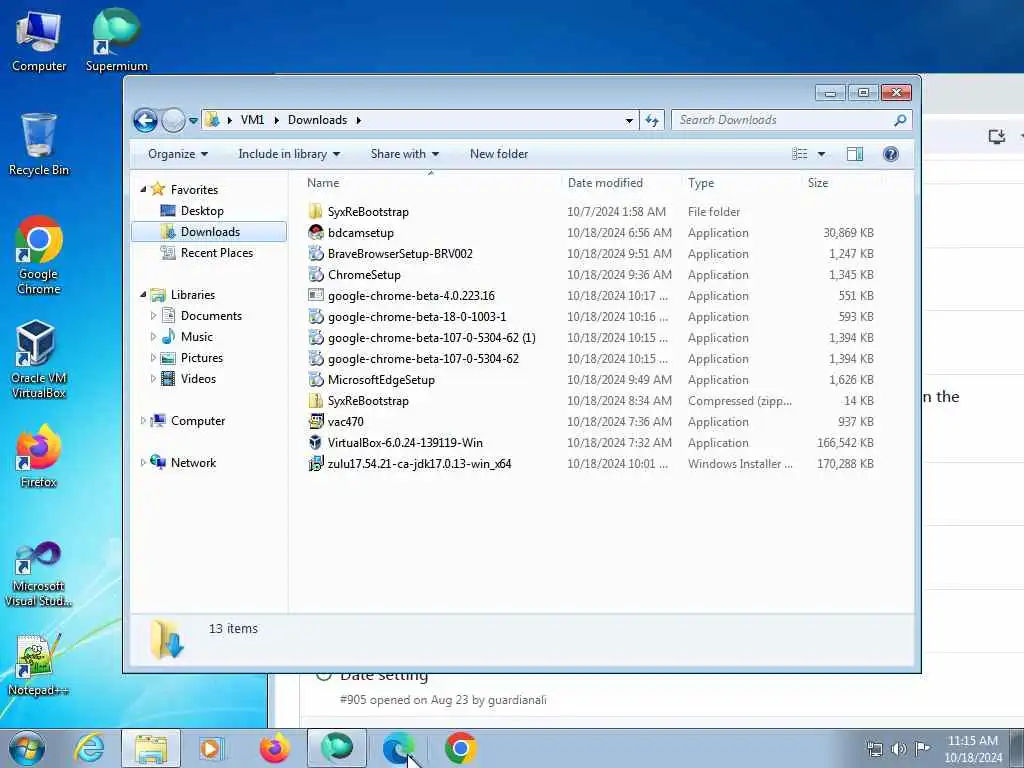
Task: Select the SyxReBootstrap file folder icon
Action: pyautogui.click(x=315, y=211)
